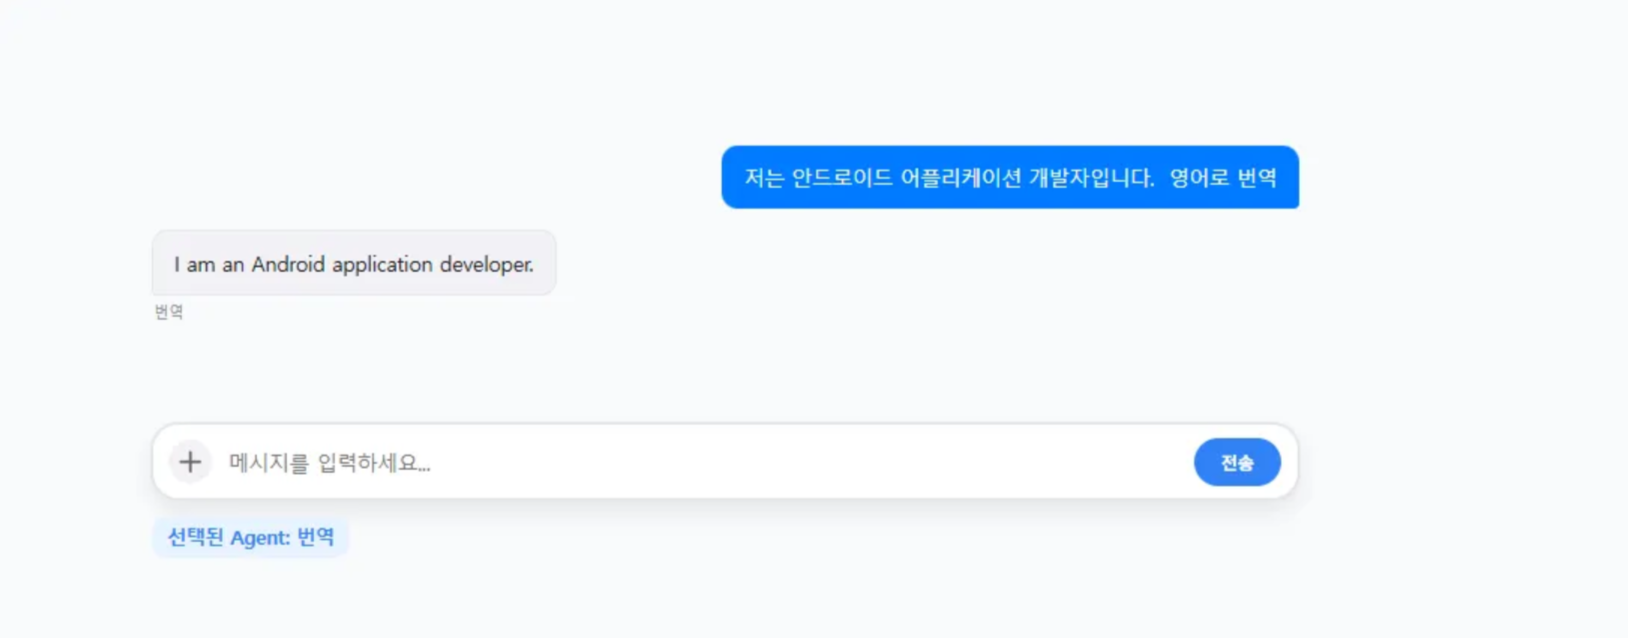Image resolution: width=1628 pixels, height=638 pixels.
Task: Select the English translation message bubble
Action: (354, 263)
